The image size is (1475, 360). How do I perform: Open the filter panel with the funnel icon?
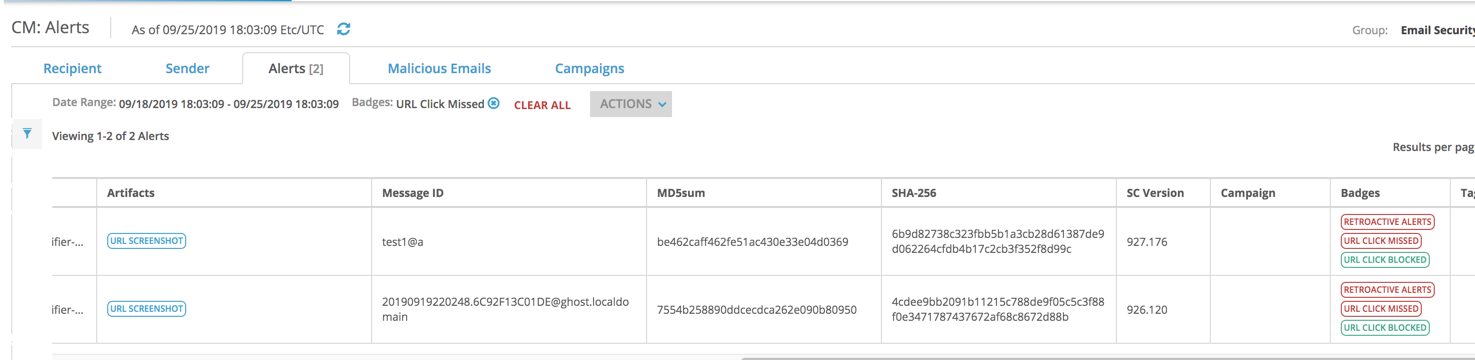point(27,133)
